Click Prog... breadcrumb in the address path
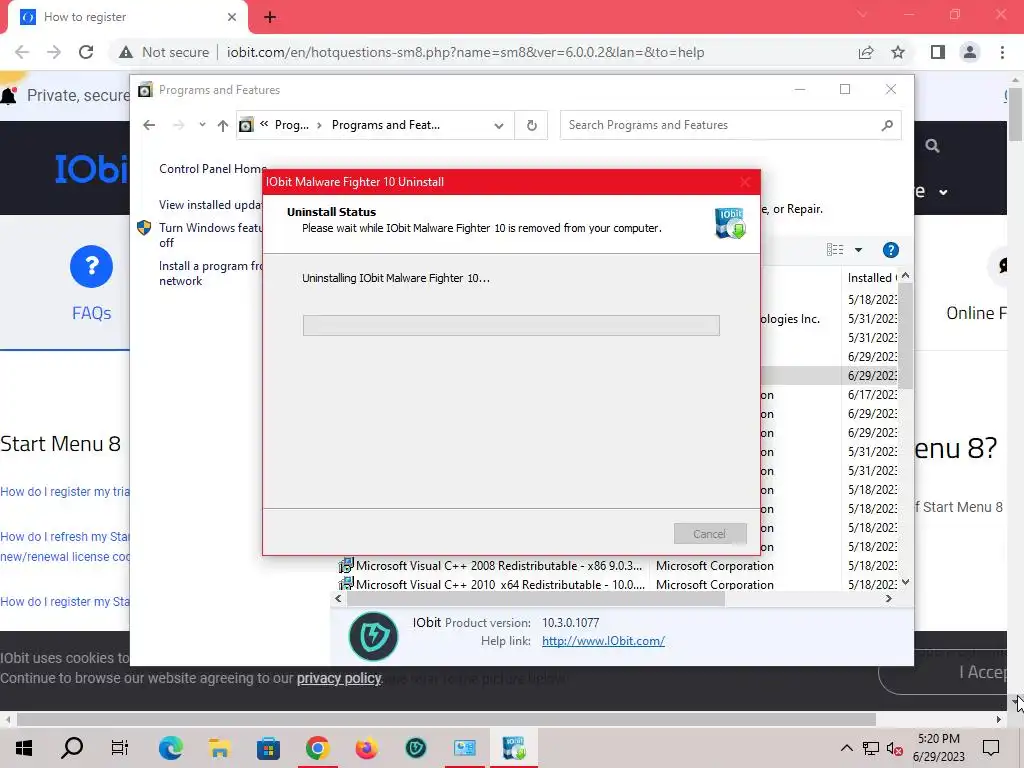1024x768 pixels. tap(292, 125)
